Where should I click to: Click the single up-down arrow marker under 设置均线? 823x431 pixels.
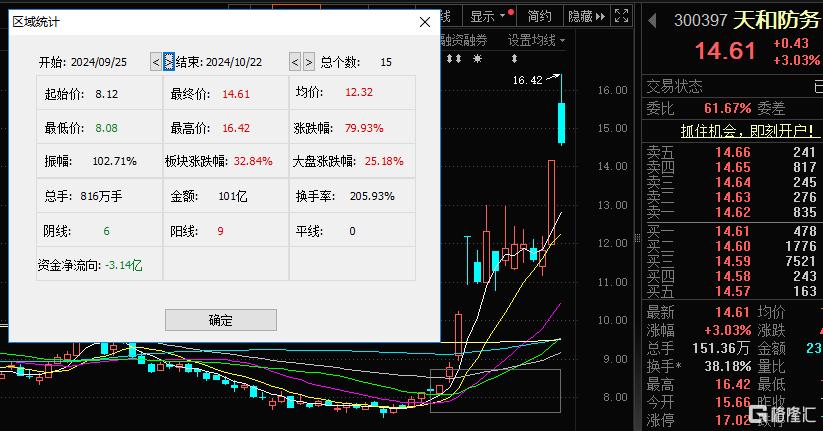pyautogui.click(x=514, y=59)
